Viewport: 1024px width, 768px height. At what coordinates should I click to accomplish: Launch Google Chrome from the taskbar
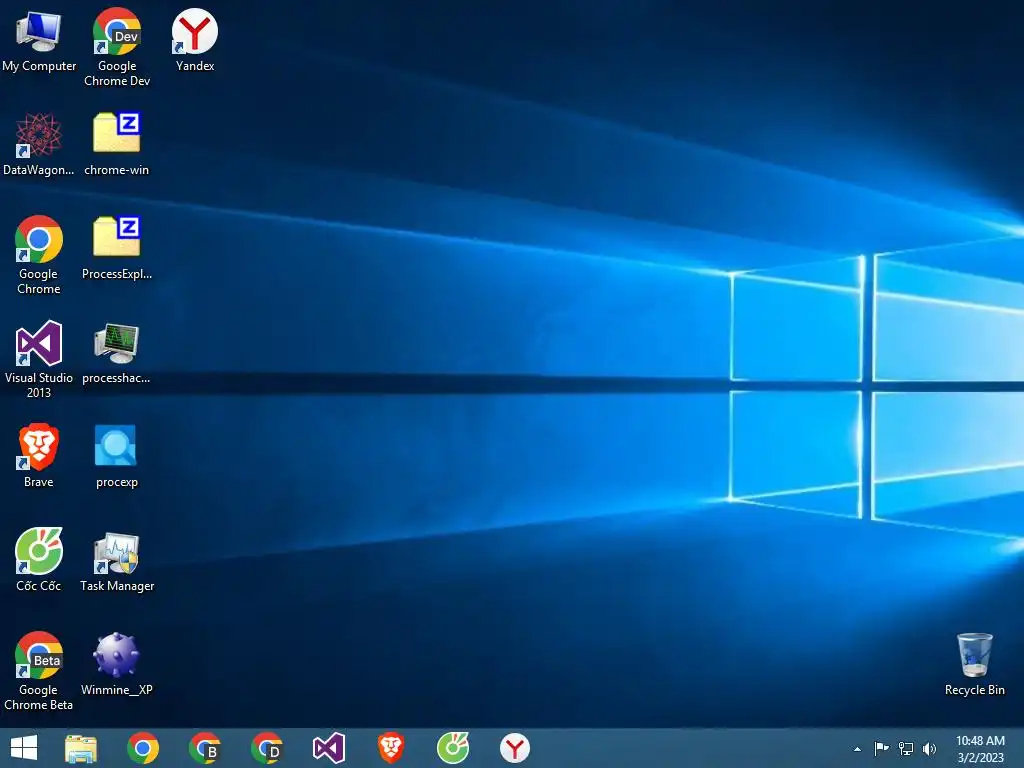pos(142,748)
